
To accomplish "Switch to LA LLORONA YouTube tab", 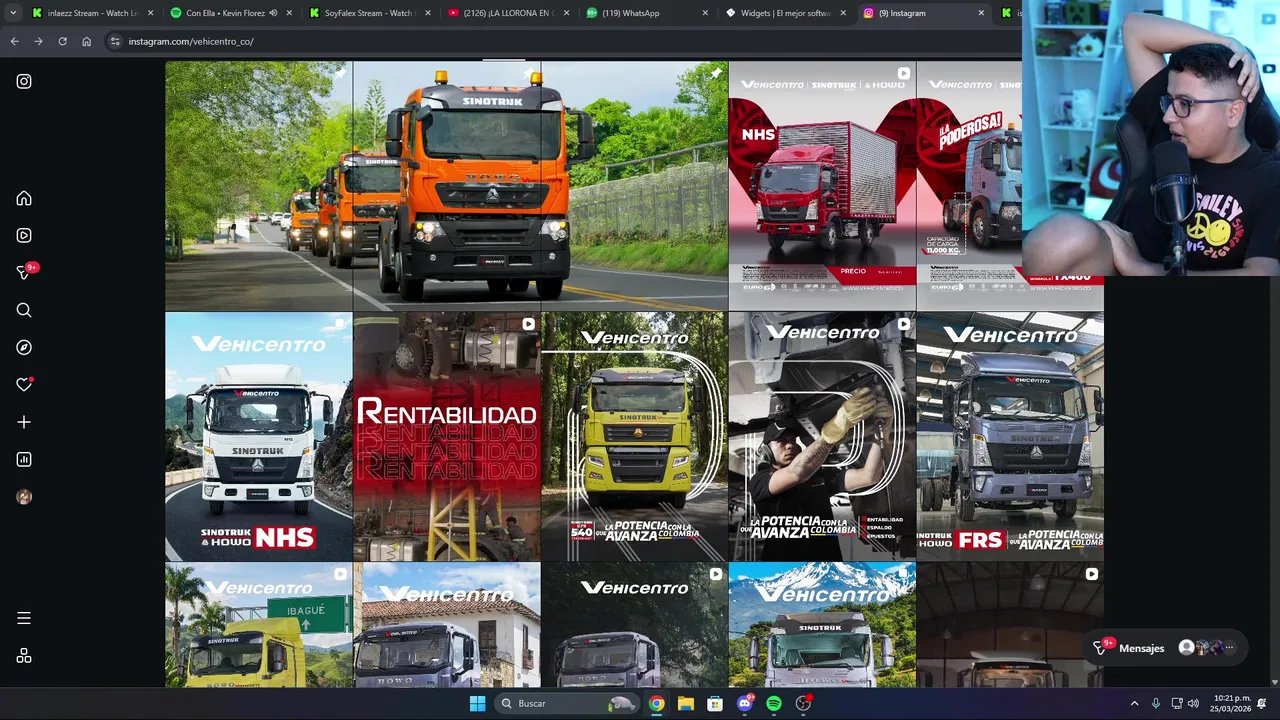I will 506,13.
